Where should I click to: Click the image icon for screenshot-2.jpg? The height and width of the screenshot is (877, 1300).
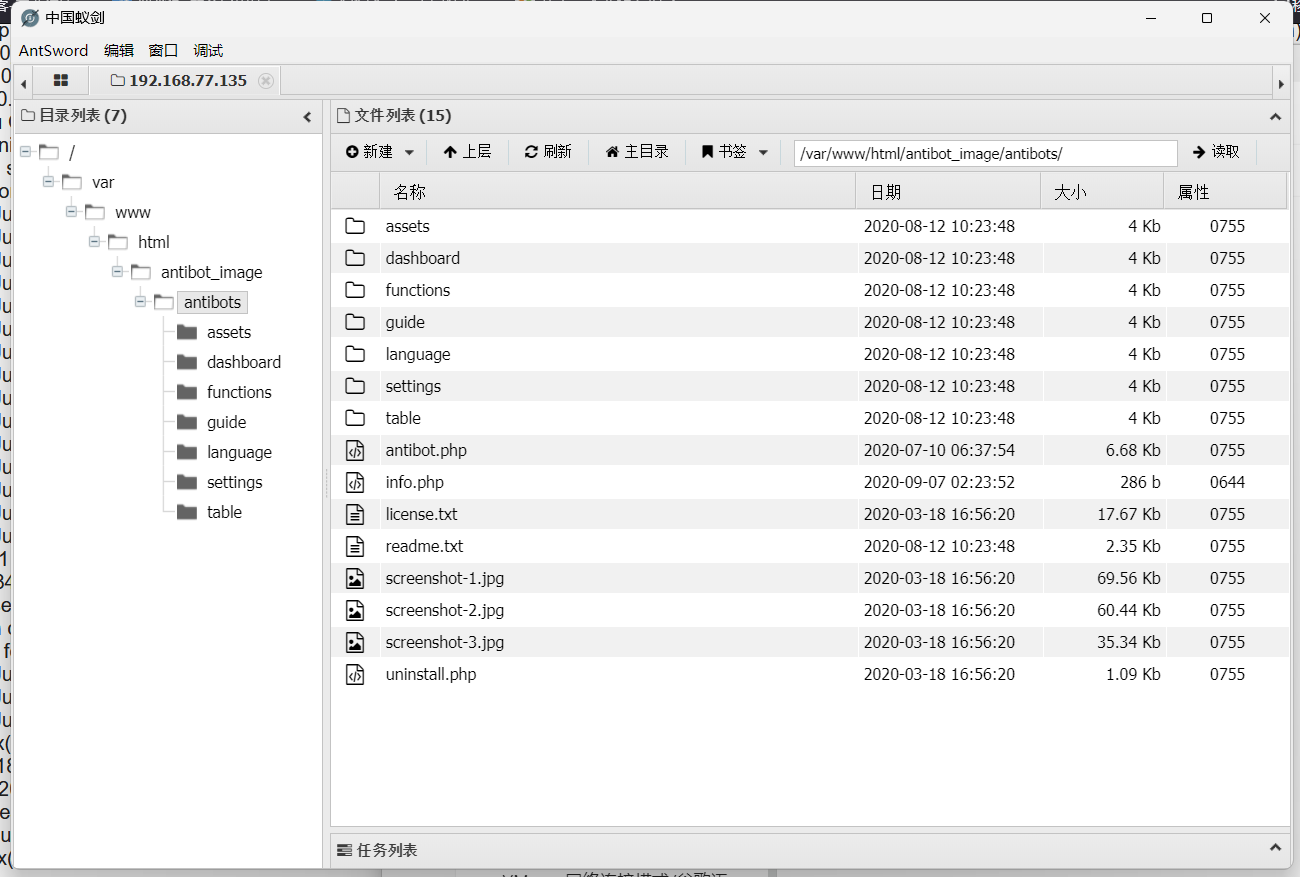355,610
